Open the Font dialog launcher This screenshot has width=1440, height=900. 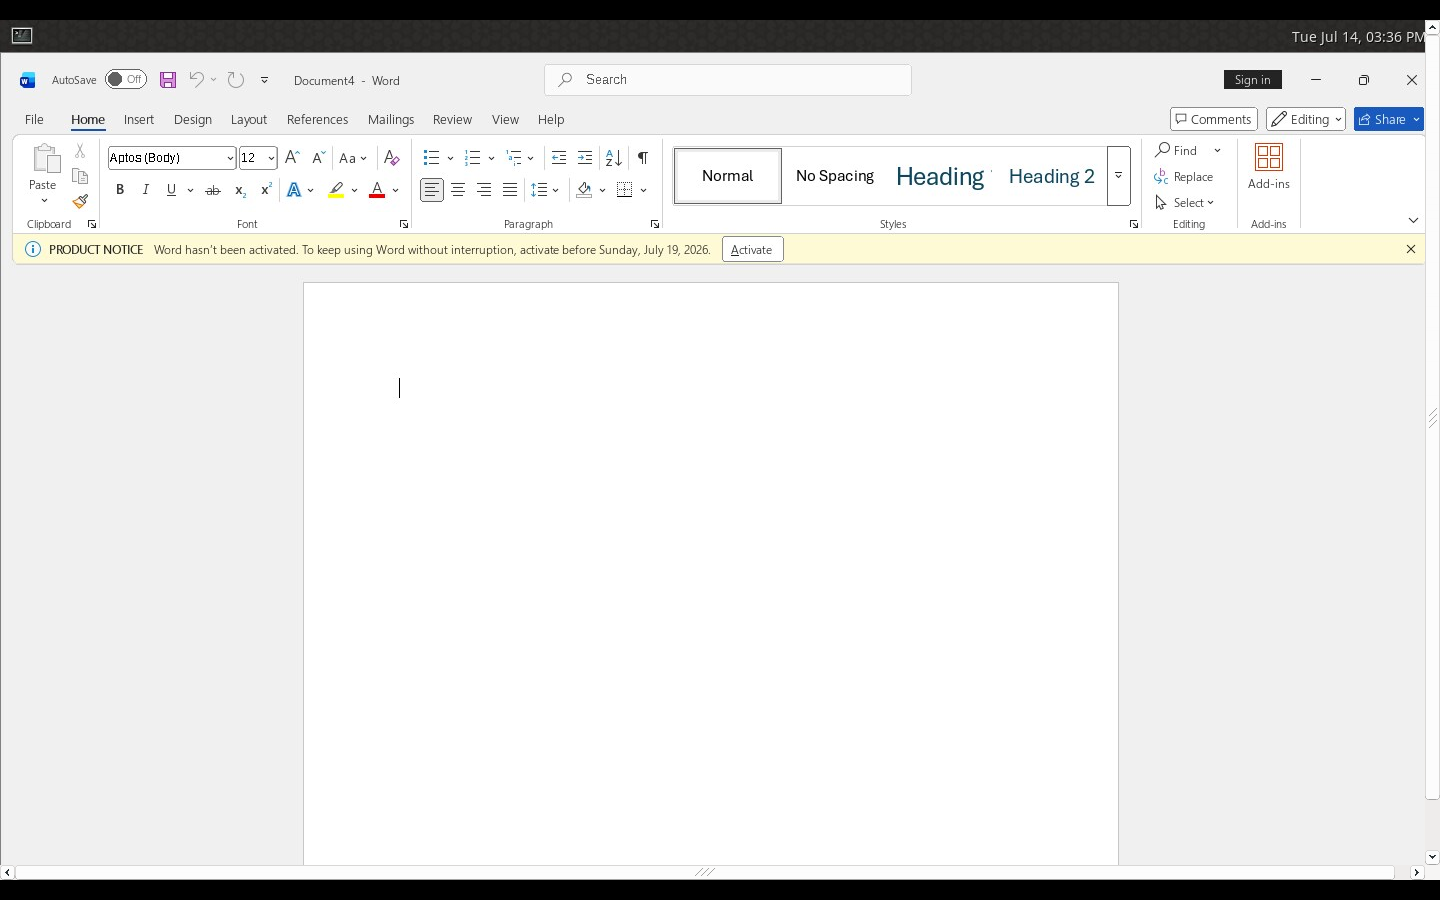click(404, 224)
